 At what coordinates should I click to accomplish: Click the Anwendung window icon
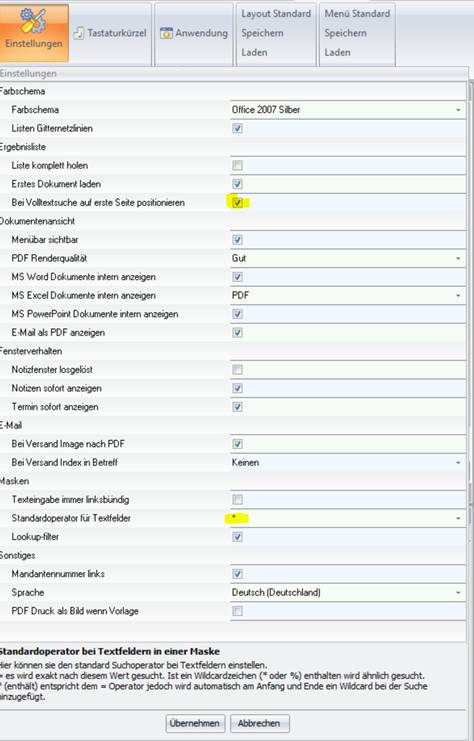166,33
